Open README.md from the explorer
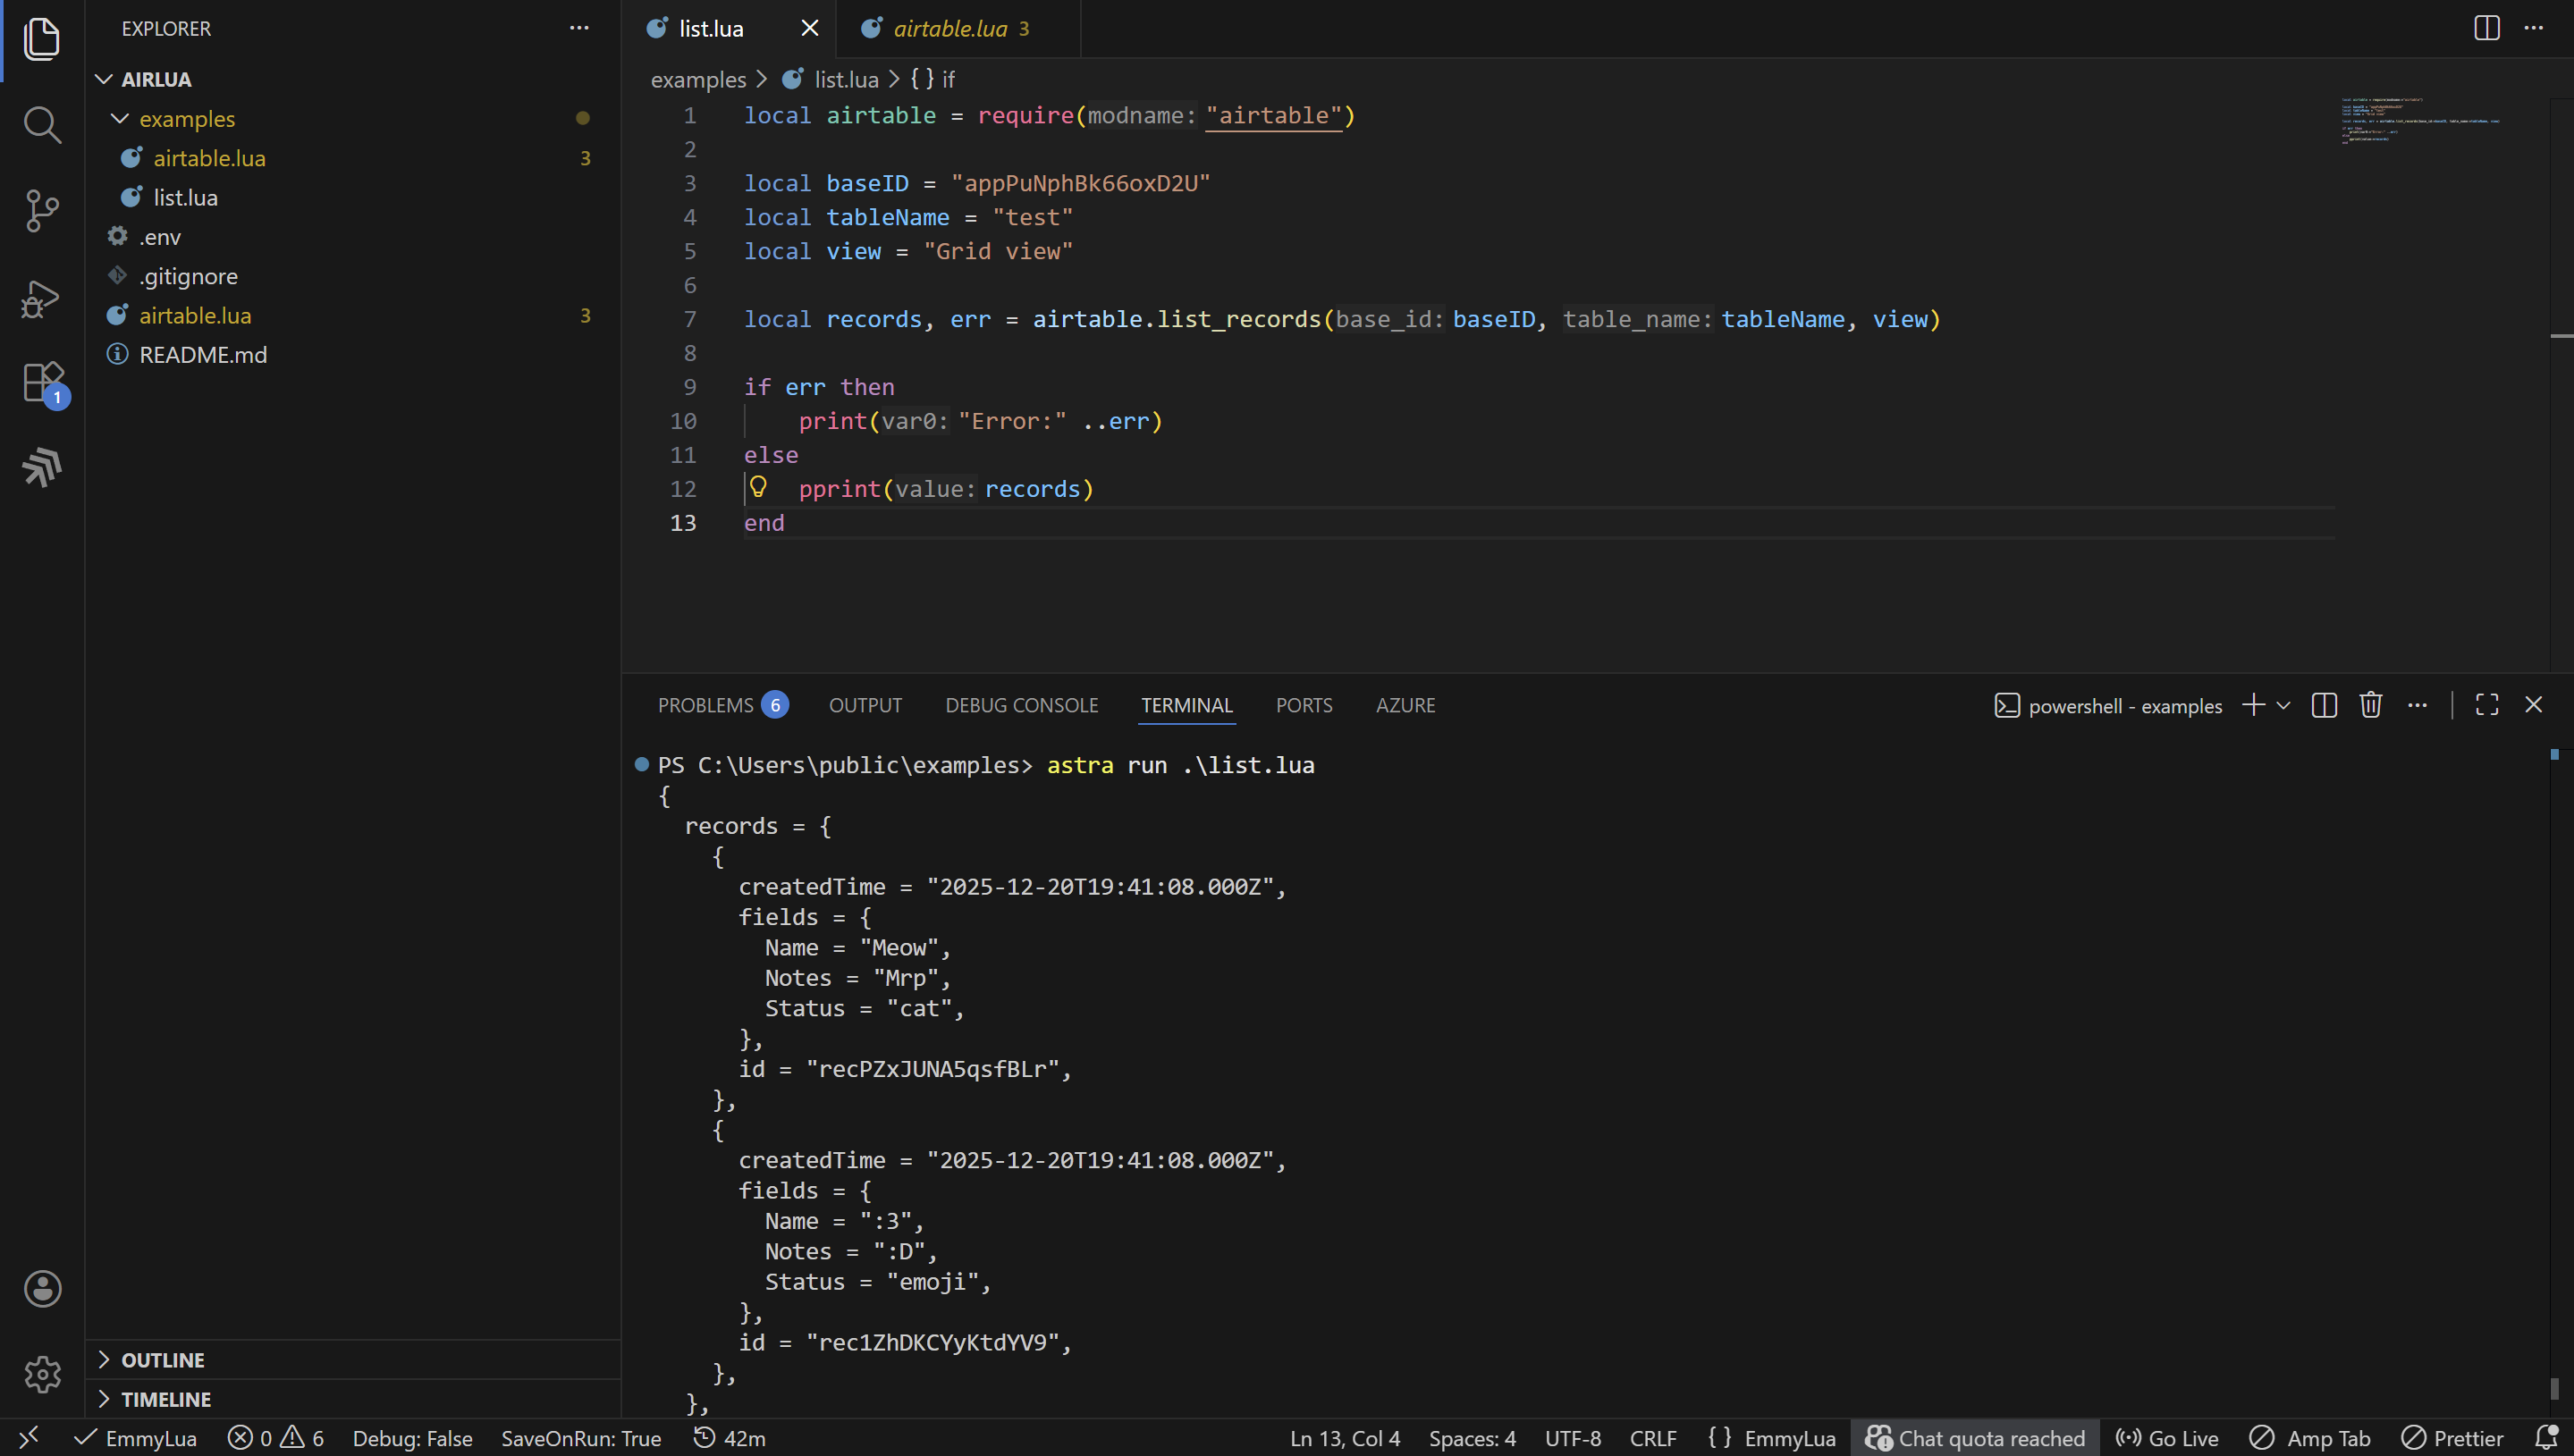Viewport: 2574px width, 1456px height. (x=203, y=355)
